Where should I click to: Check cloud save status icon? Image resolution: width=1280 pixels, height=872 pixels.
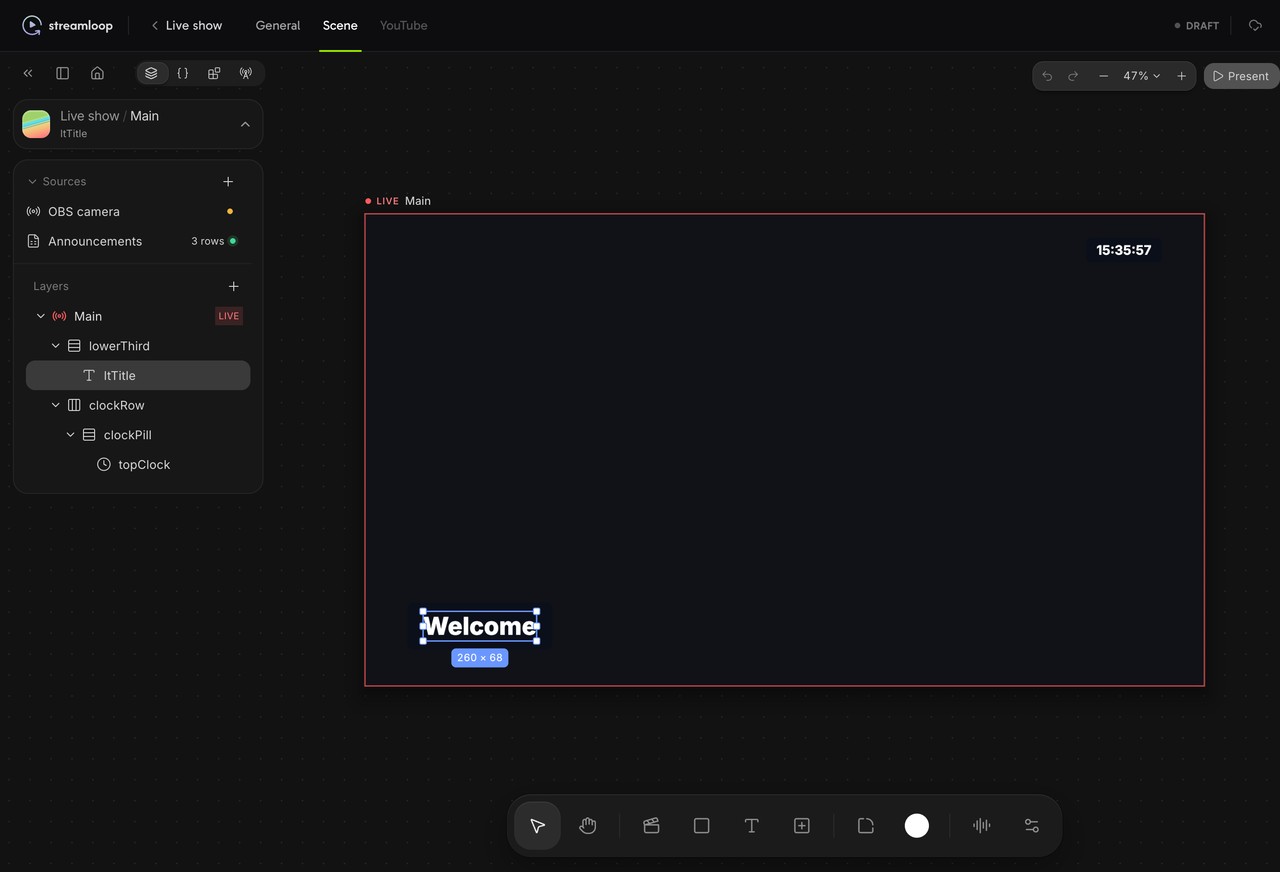(x=1255, y=25)
